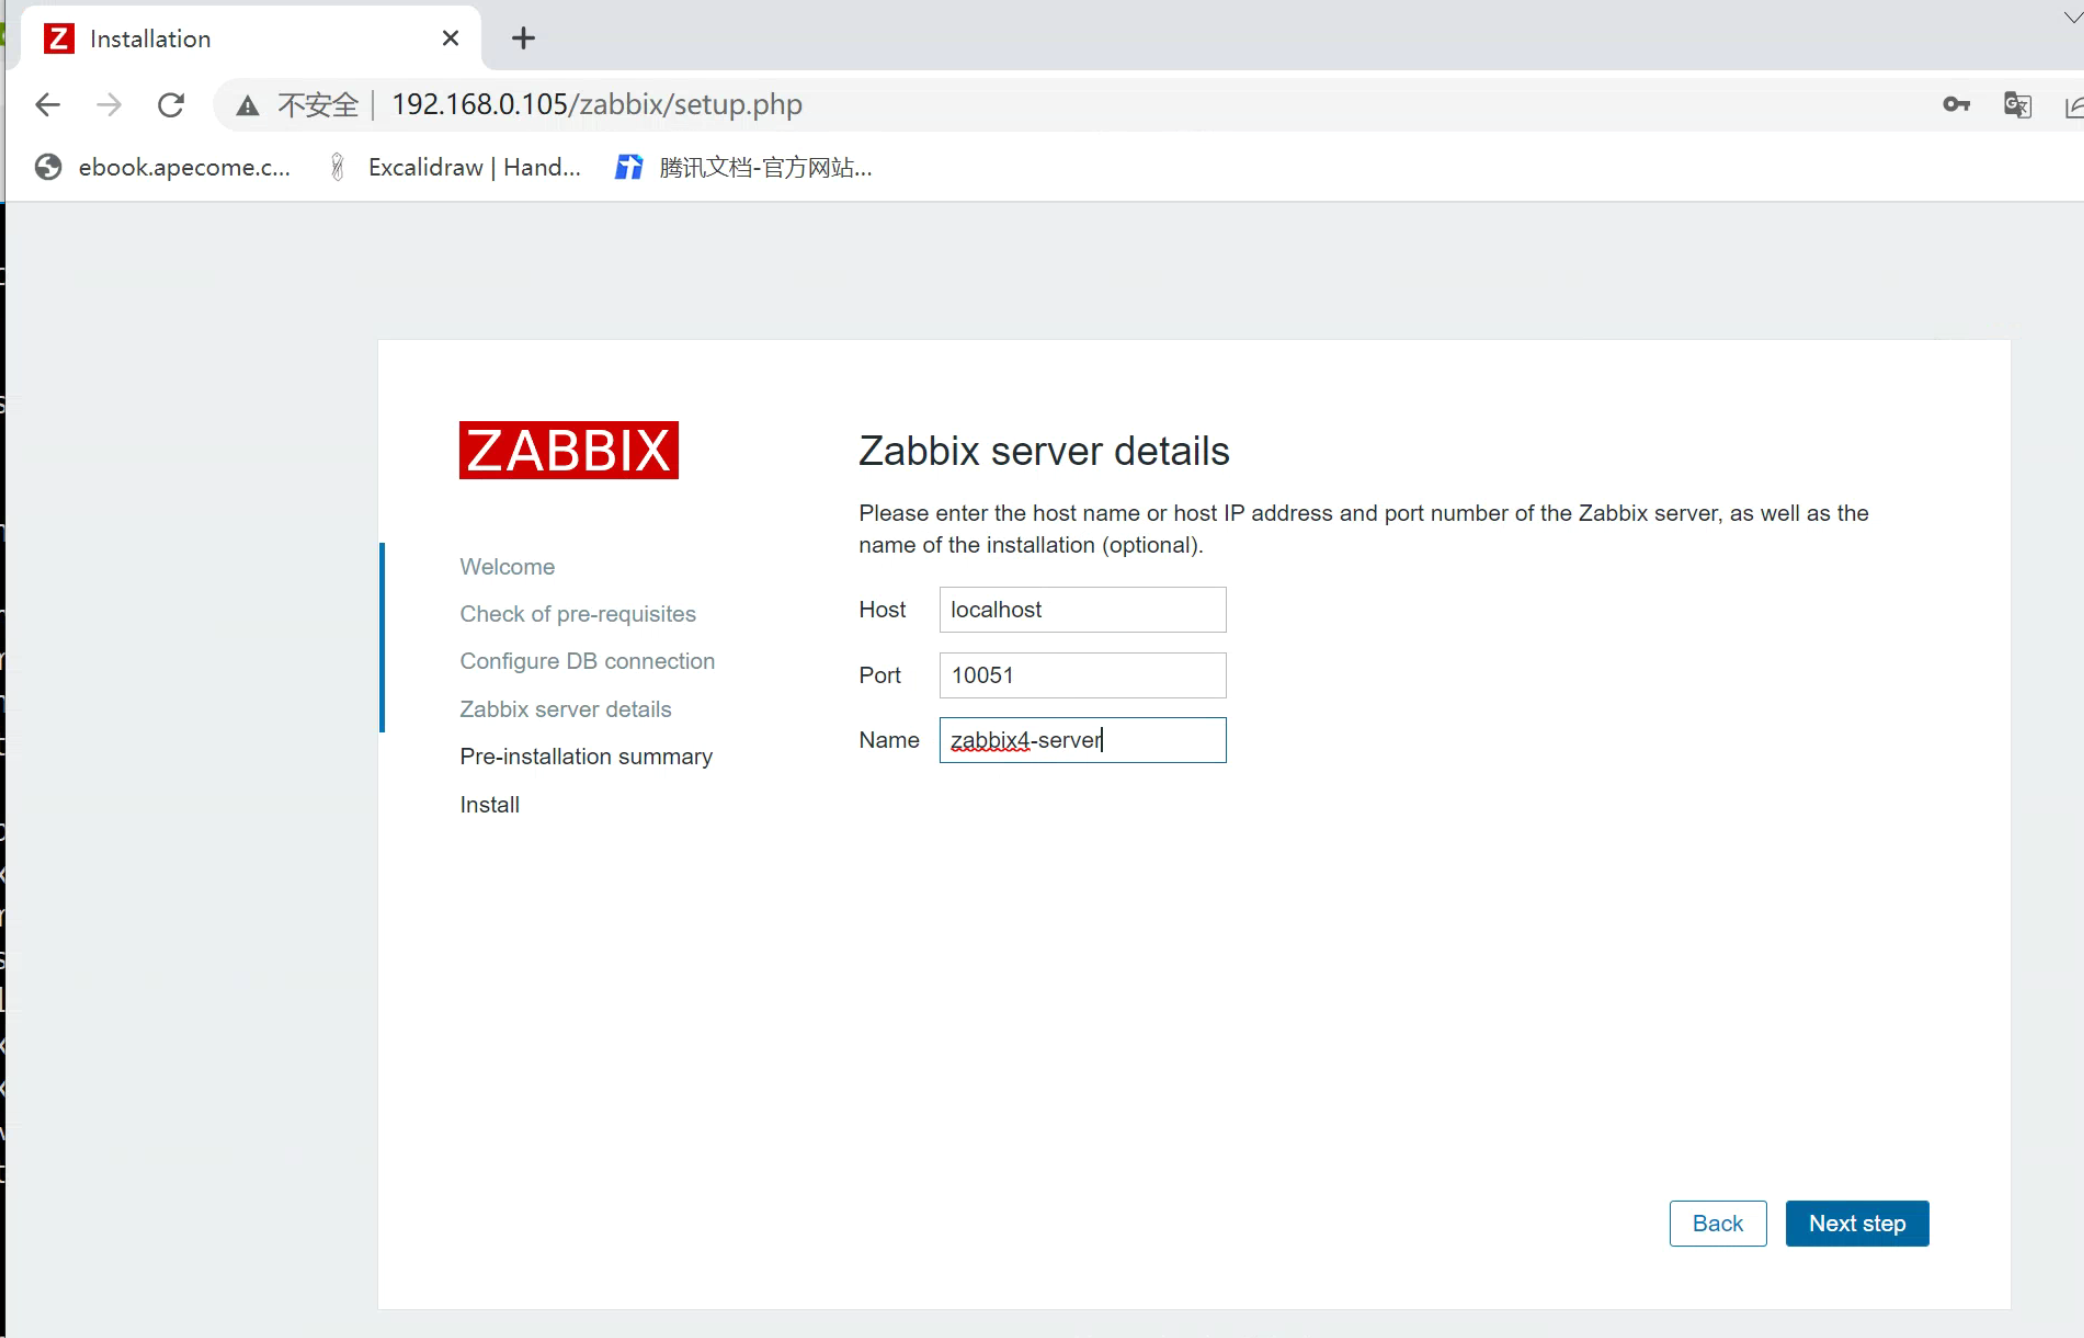This screenshot has width=2084, height=1338.
Task: Click the Next step button
Action: (x=1856, y=1223)
